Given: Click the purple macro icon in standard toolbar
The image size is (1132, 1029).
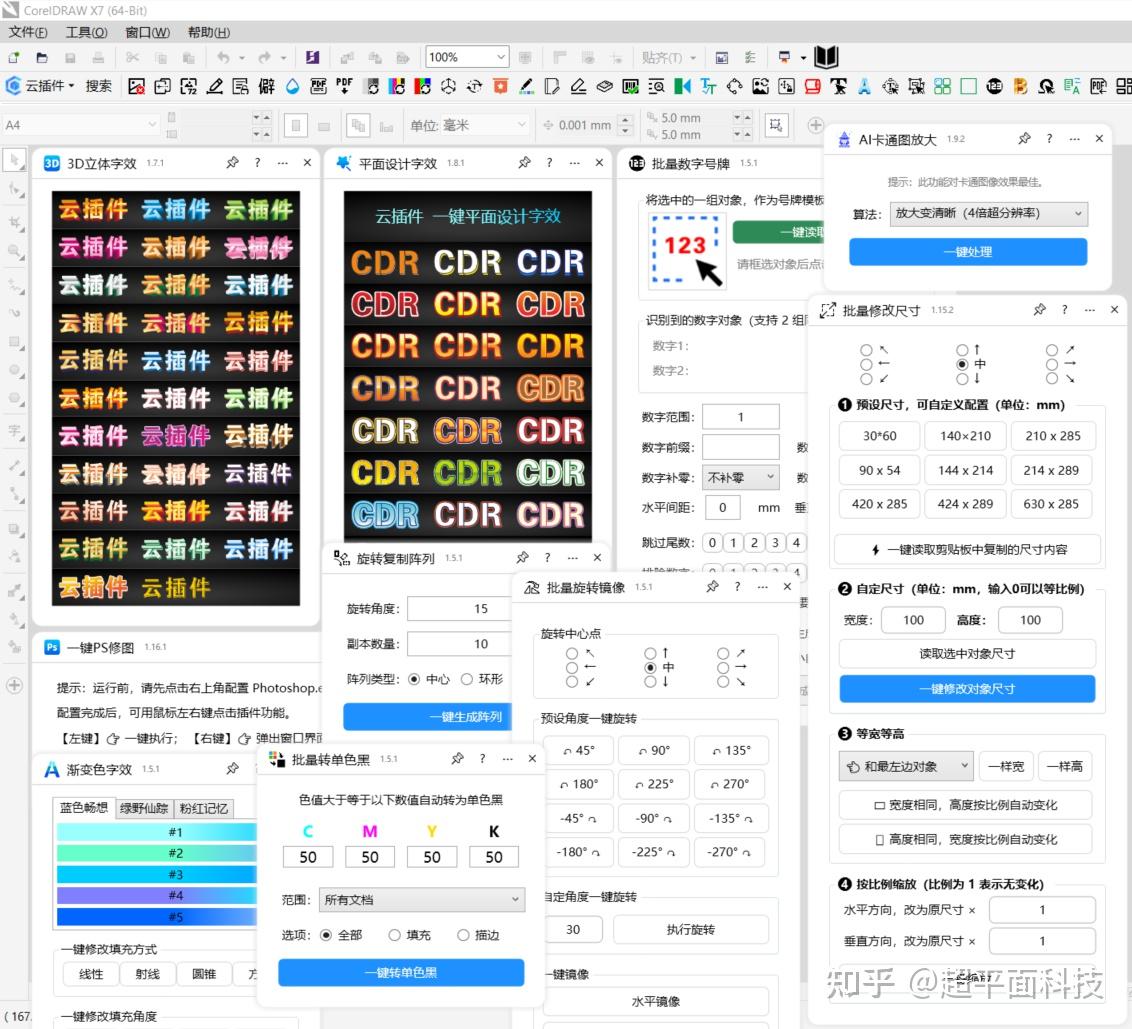Looking at the screenshot, I should (x=312, y=57).
